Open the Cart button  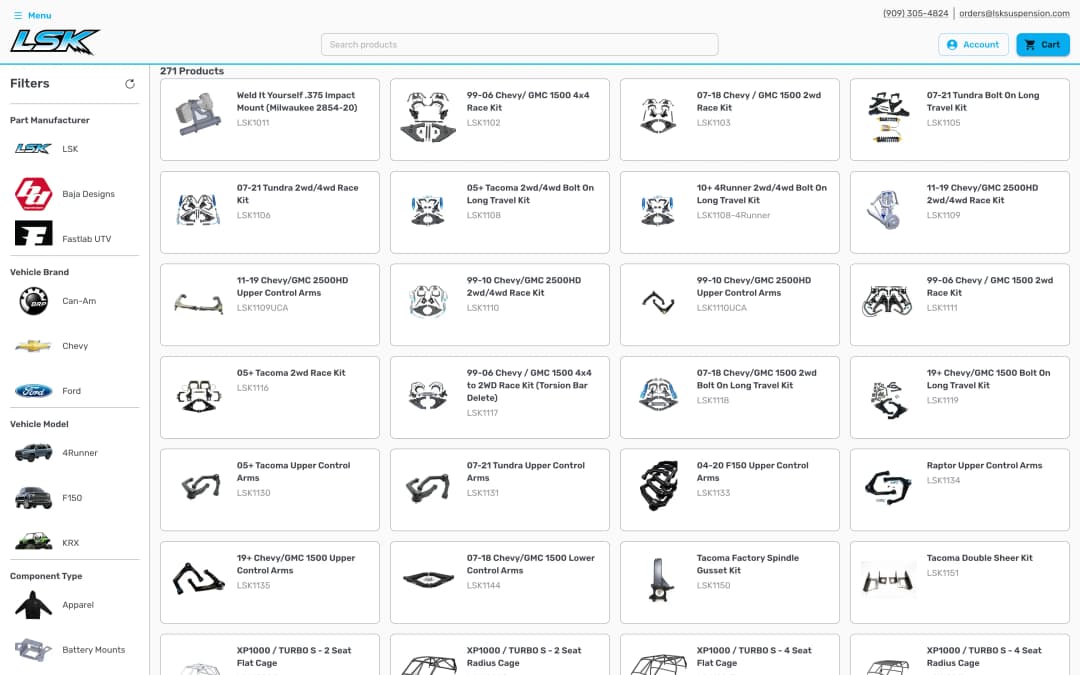pos(1042,45)
